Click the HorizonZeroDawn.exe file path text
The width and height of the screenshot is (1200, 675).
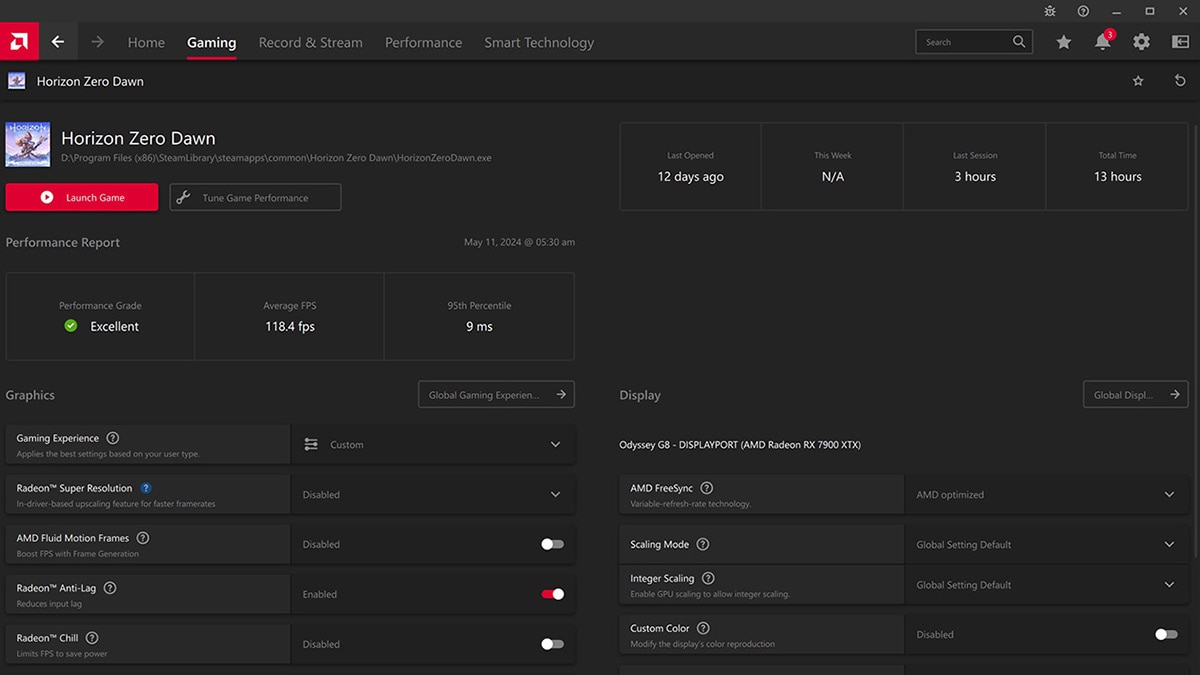coord(276,158)
